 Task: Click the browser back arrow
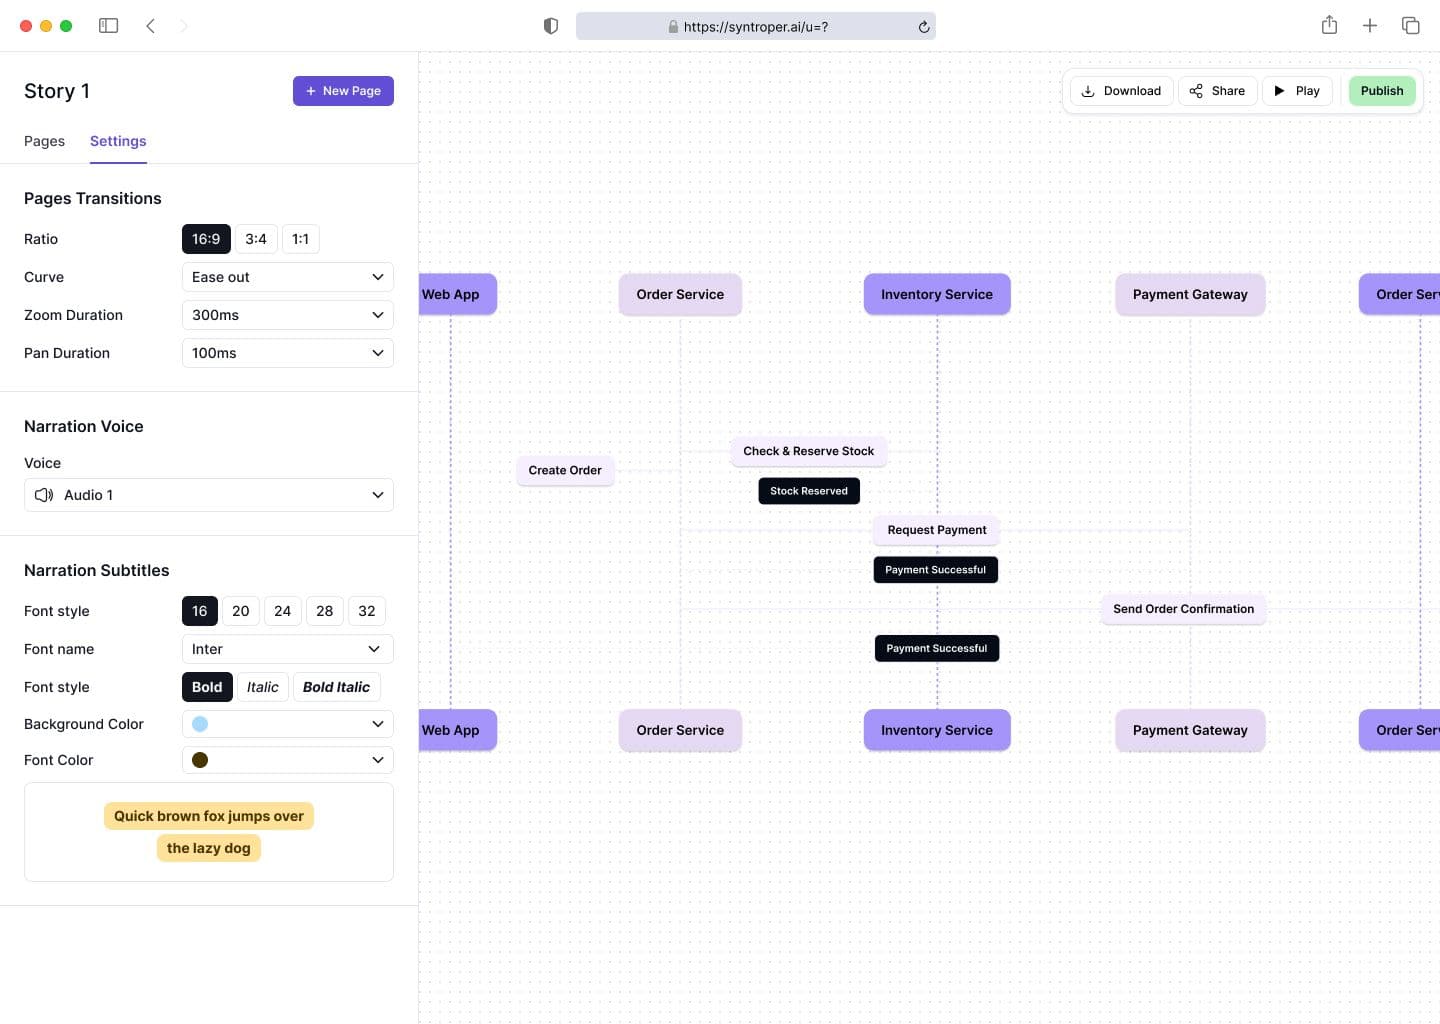click(x=150, y=26)
